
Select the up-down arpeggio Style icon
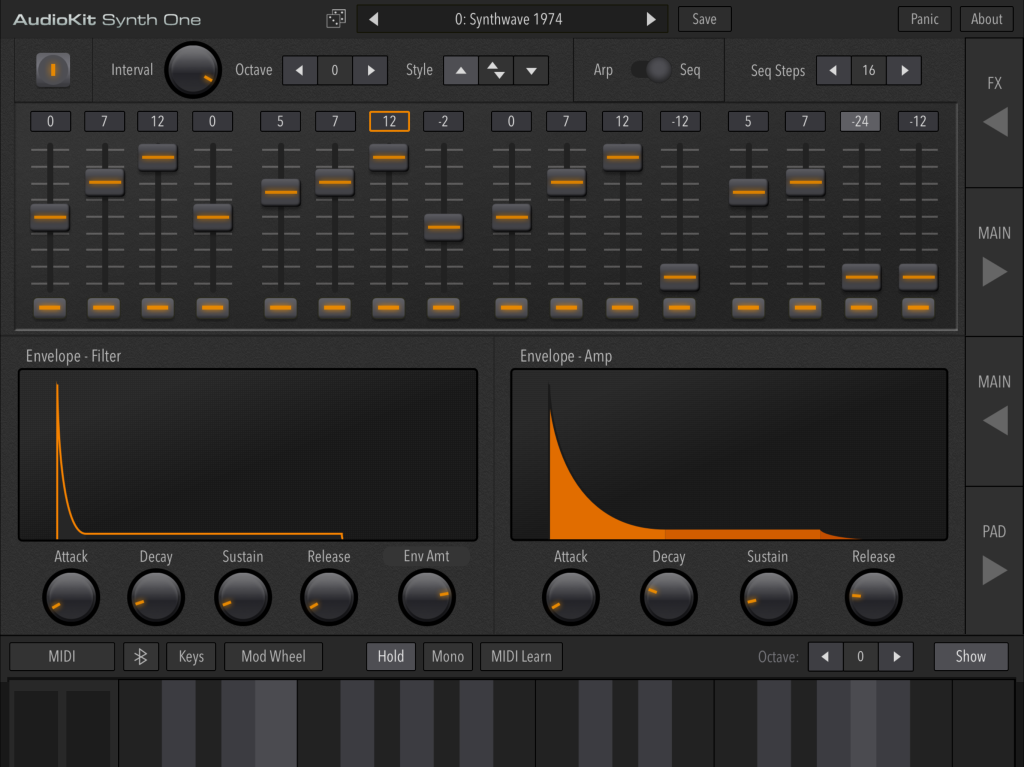coord(495,70)
